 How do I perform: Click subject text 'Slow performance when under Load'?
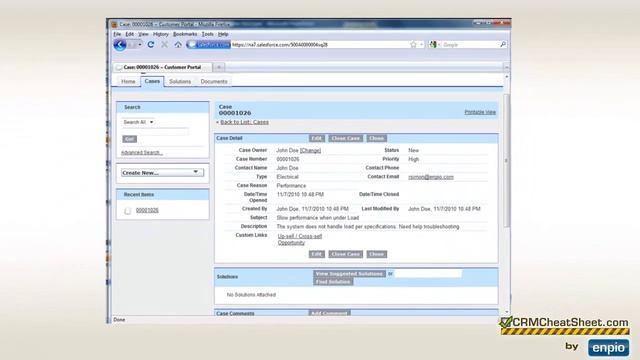click(x=318, y=218)
